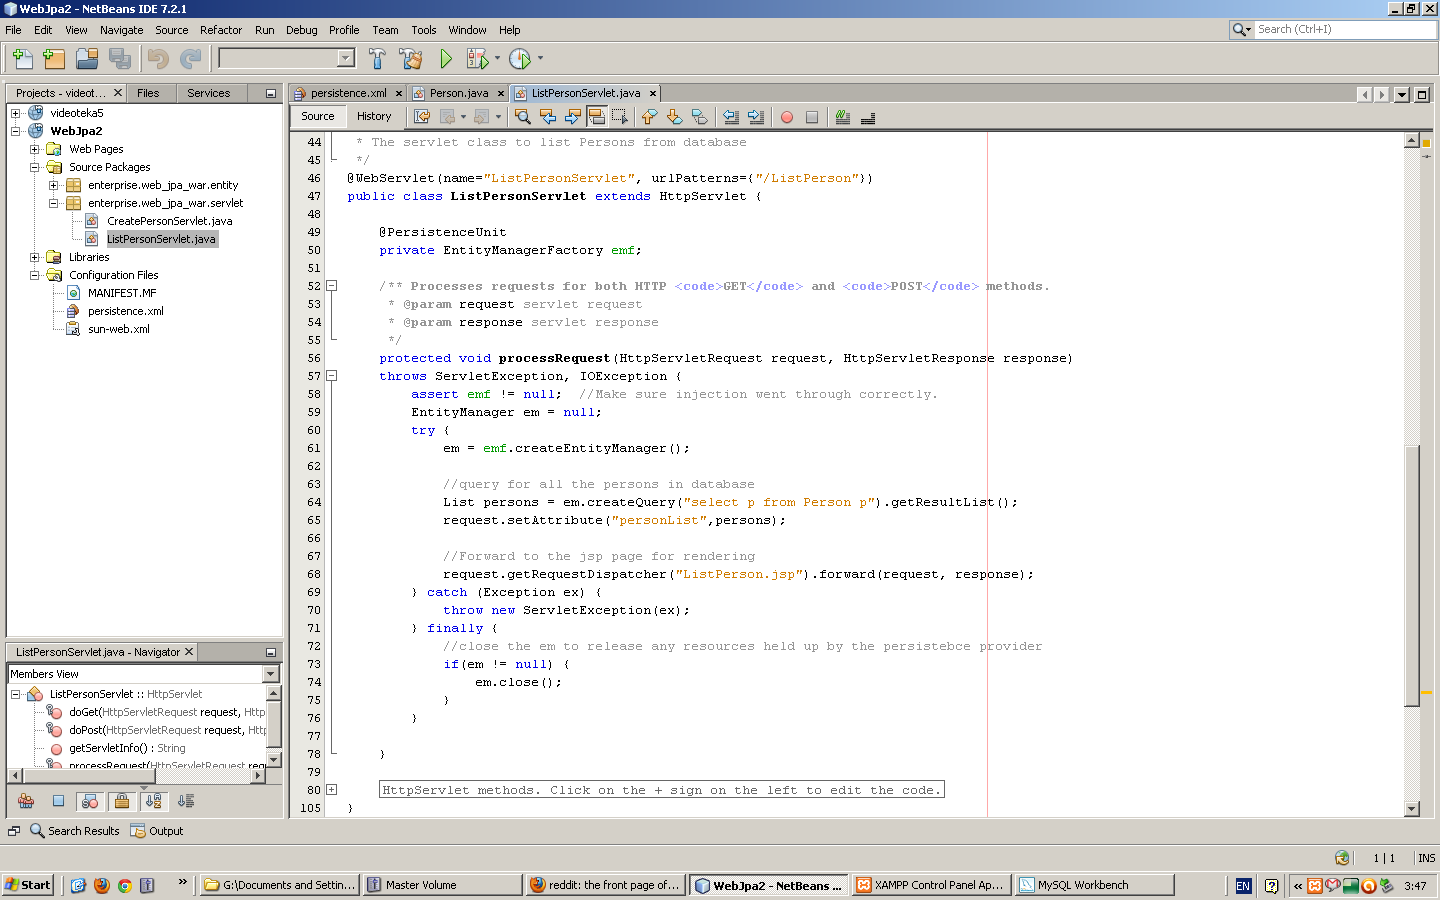Select the Source view button
This screenshot has width=1440, height=900.
click(x=318, y=116)
